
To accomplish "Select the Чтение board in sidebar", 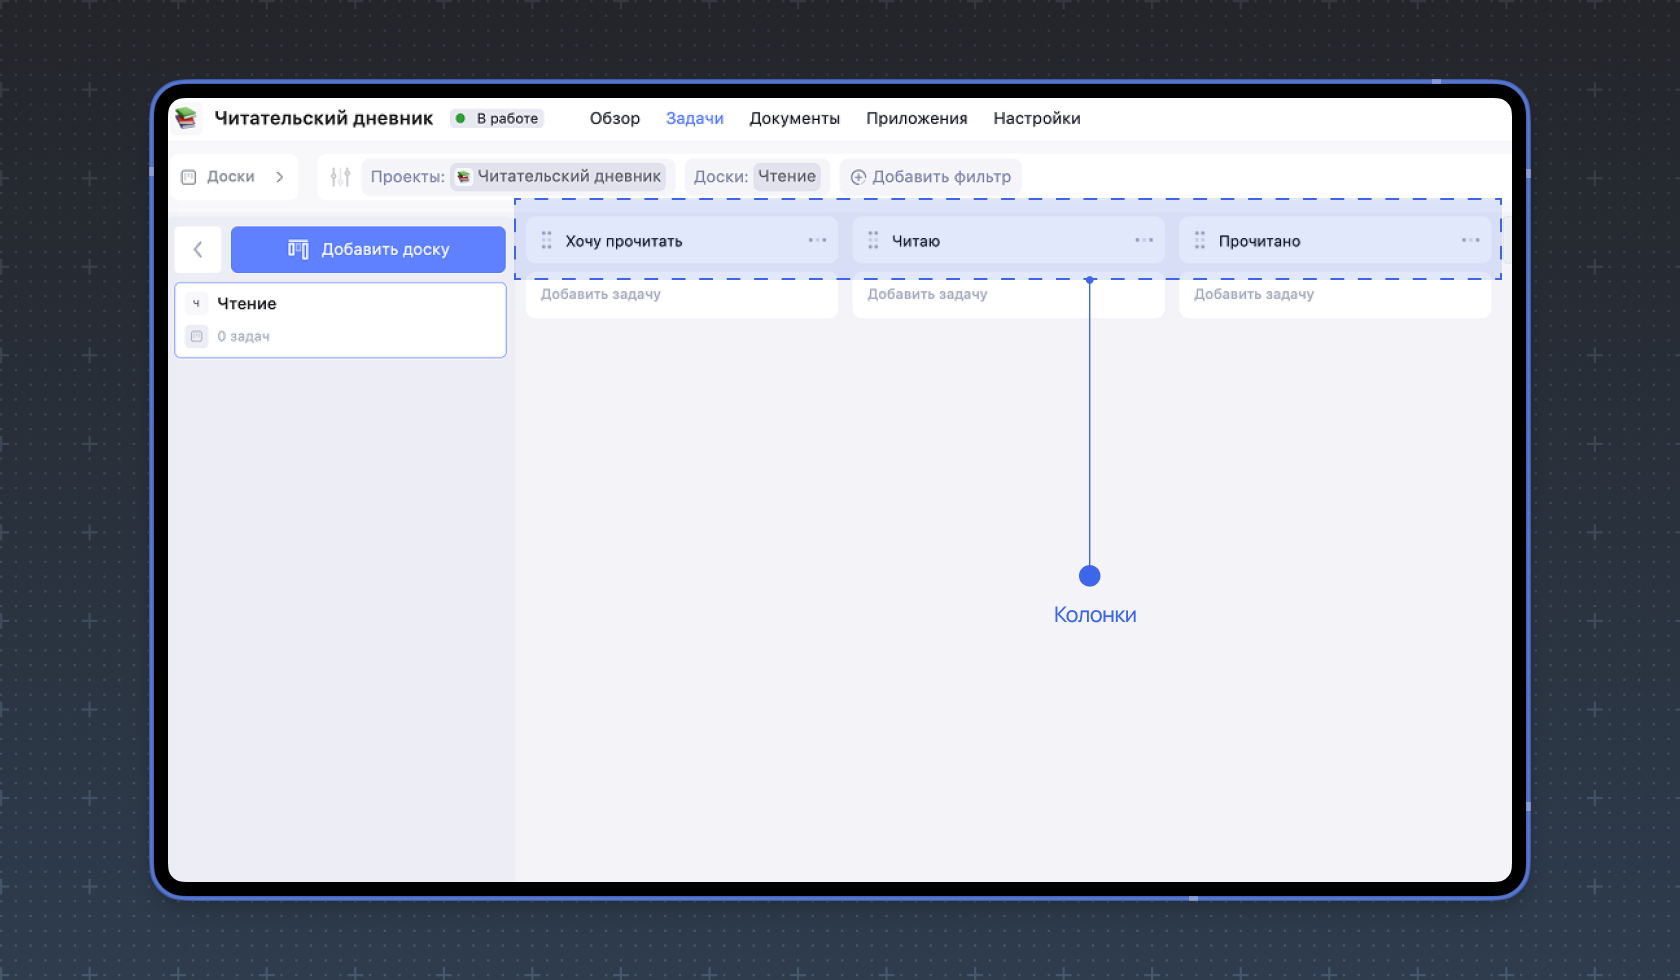I will (340, 319).
